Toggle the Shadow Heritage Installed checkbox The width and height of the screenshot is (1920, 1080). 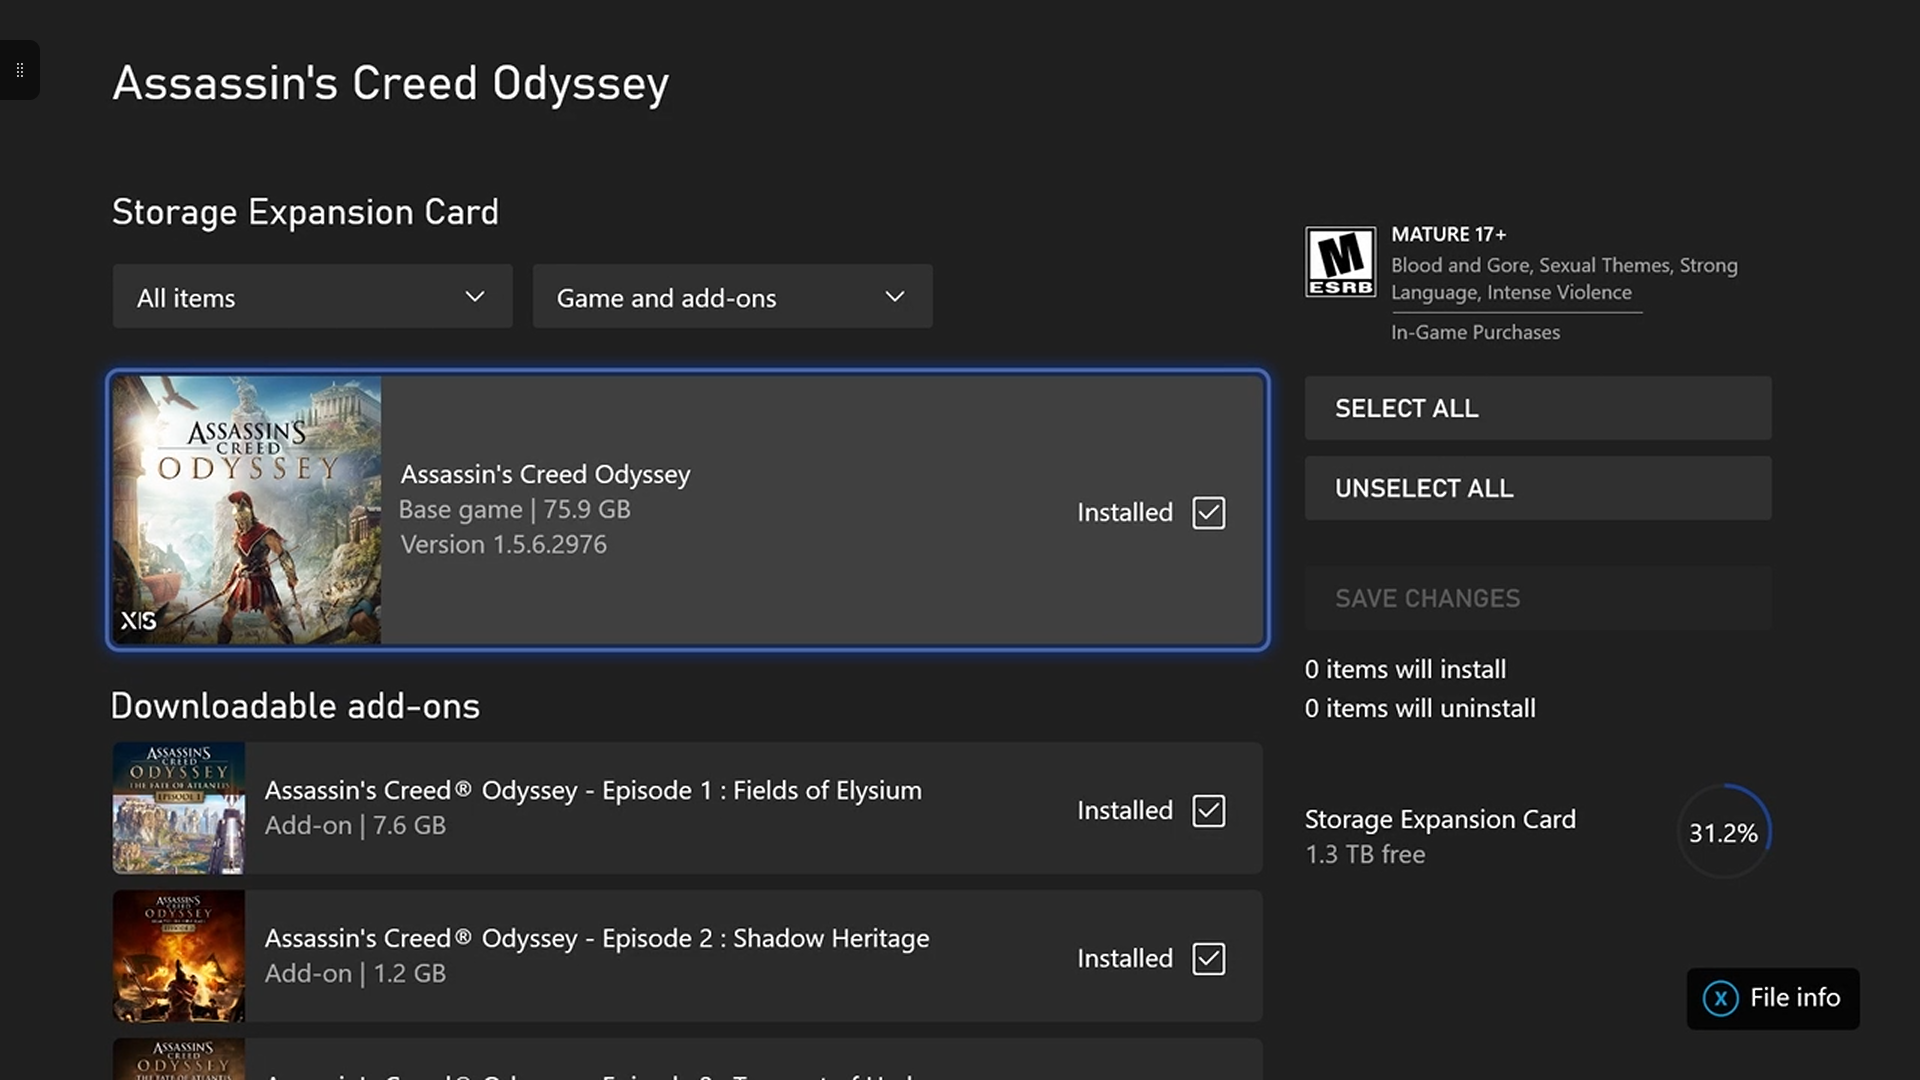1208,959
